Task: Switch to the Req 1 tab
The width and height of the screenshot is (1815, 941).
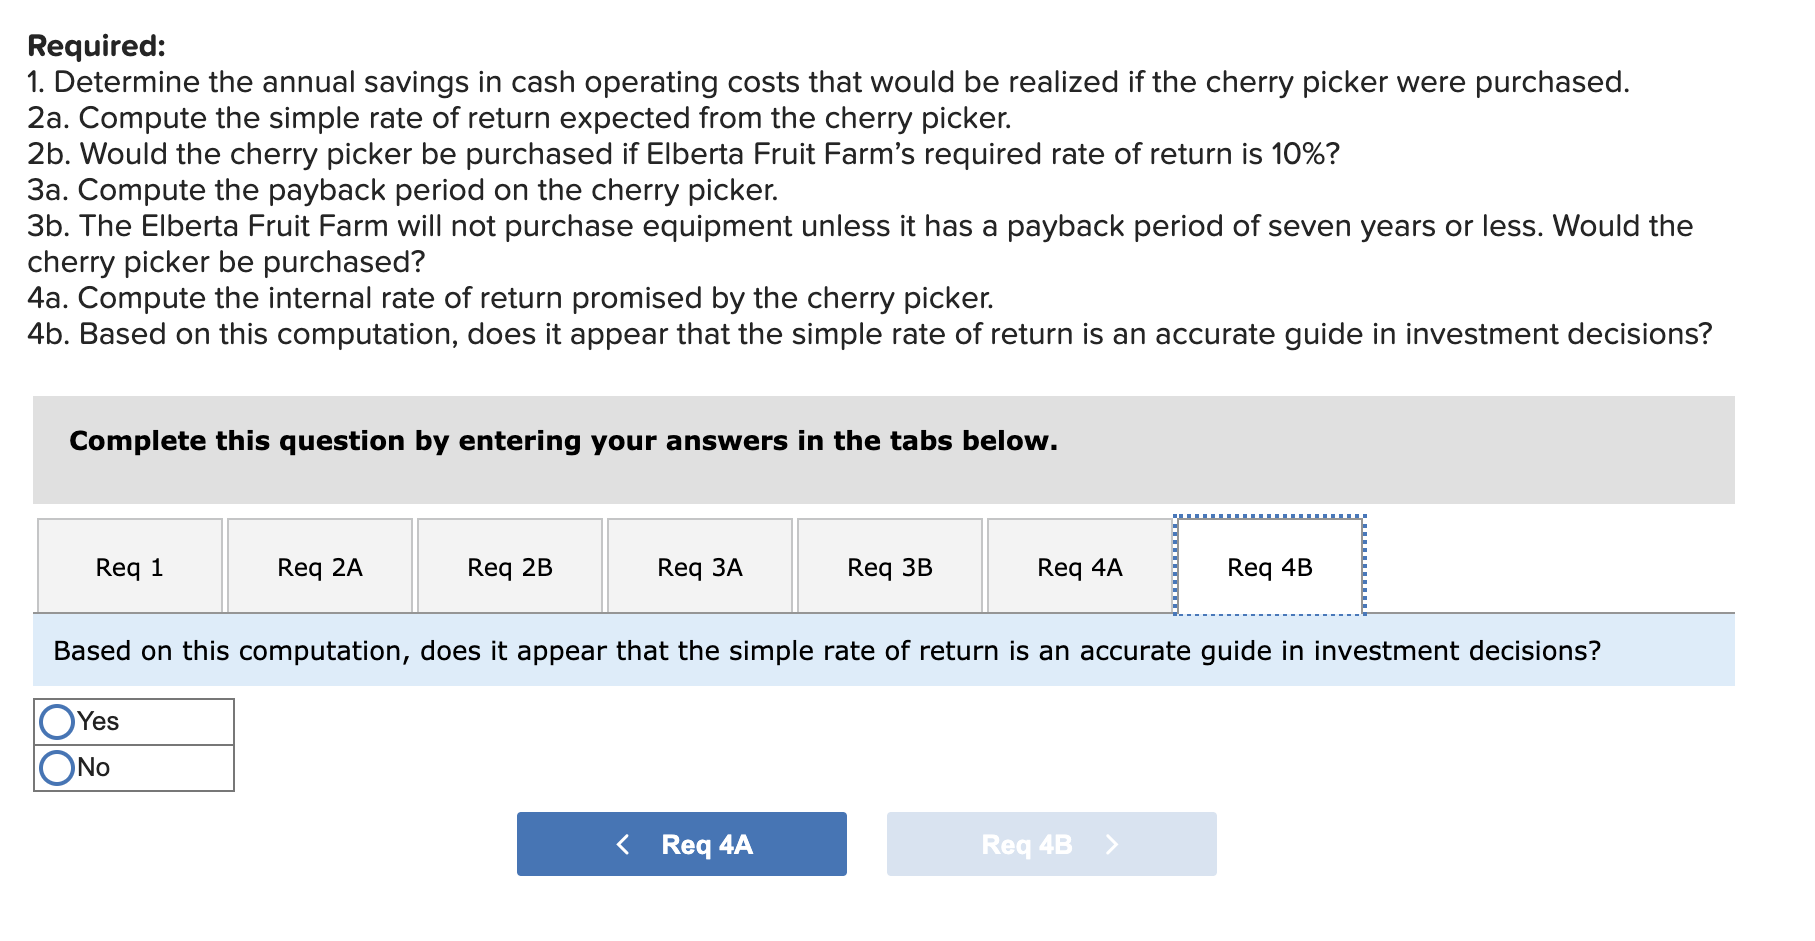Action: tap(129, 566)
